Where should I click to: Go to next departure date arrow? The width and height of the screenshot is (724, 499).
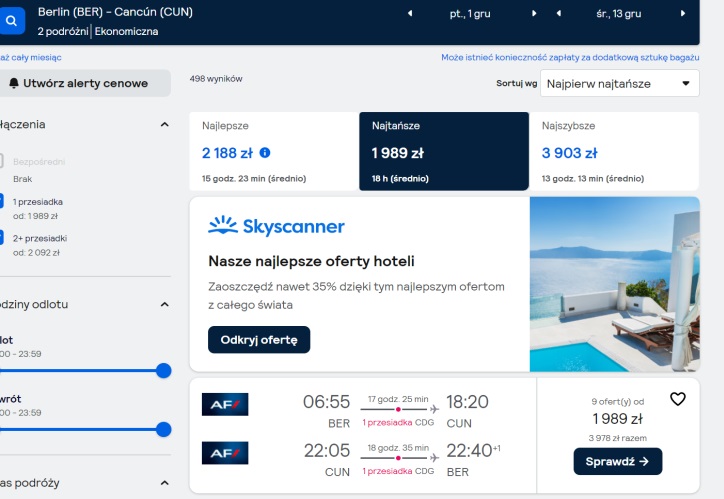click(534, 13)
